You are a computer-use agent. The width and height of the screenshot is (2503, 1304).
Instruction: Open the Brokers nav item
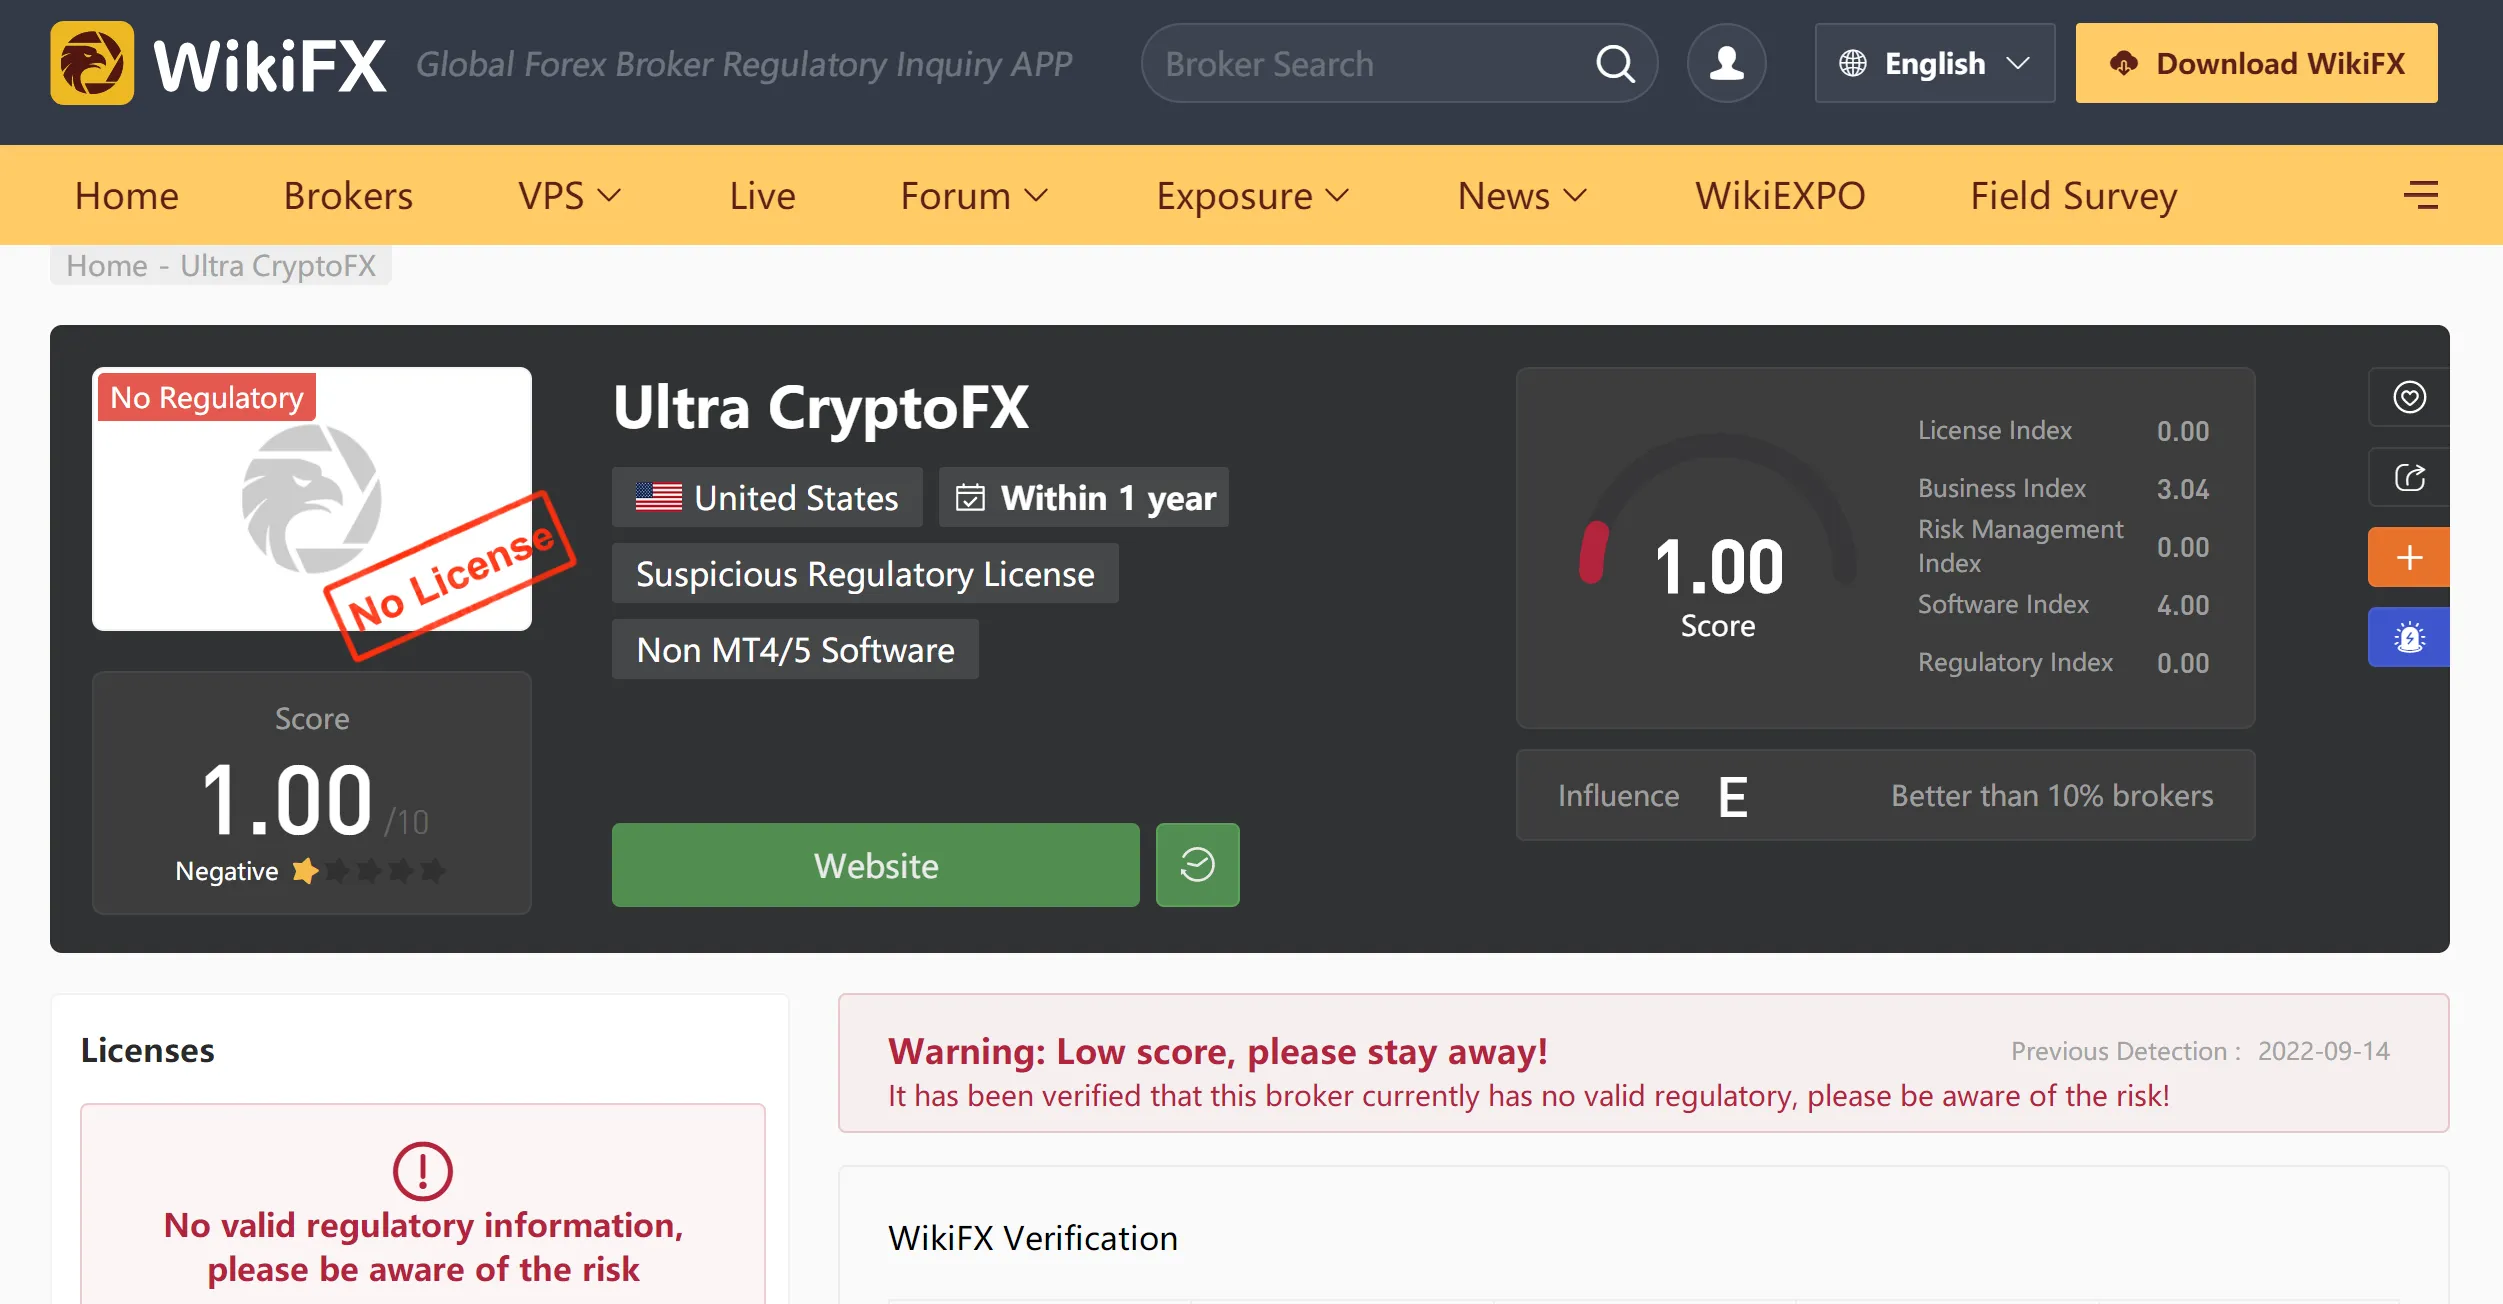pos(348,196)
